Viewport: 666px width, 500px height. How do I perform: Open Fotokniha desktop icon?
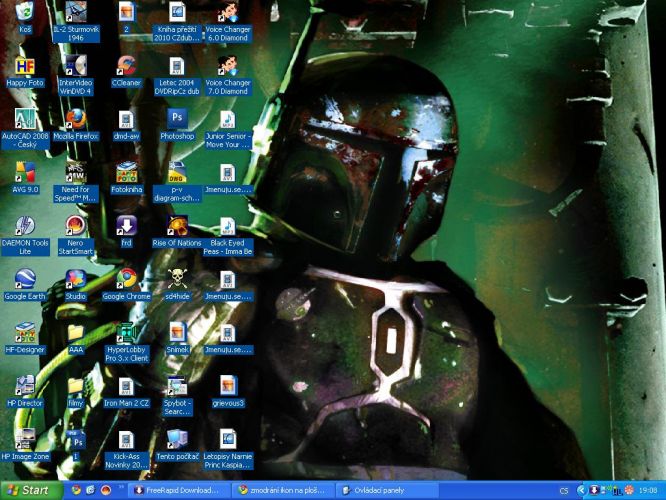(x=127, y=178)
